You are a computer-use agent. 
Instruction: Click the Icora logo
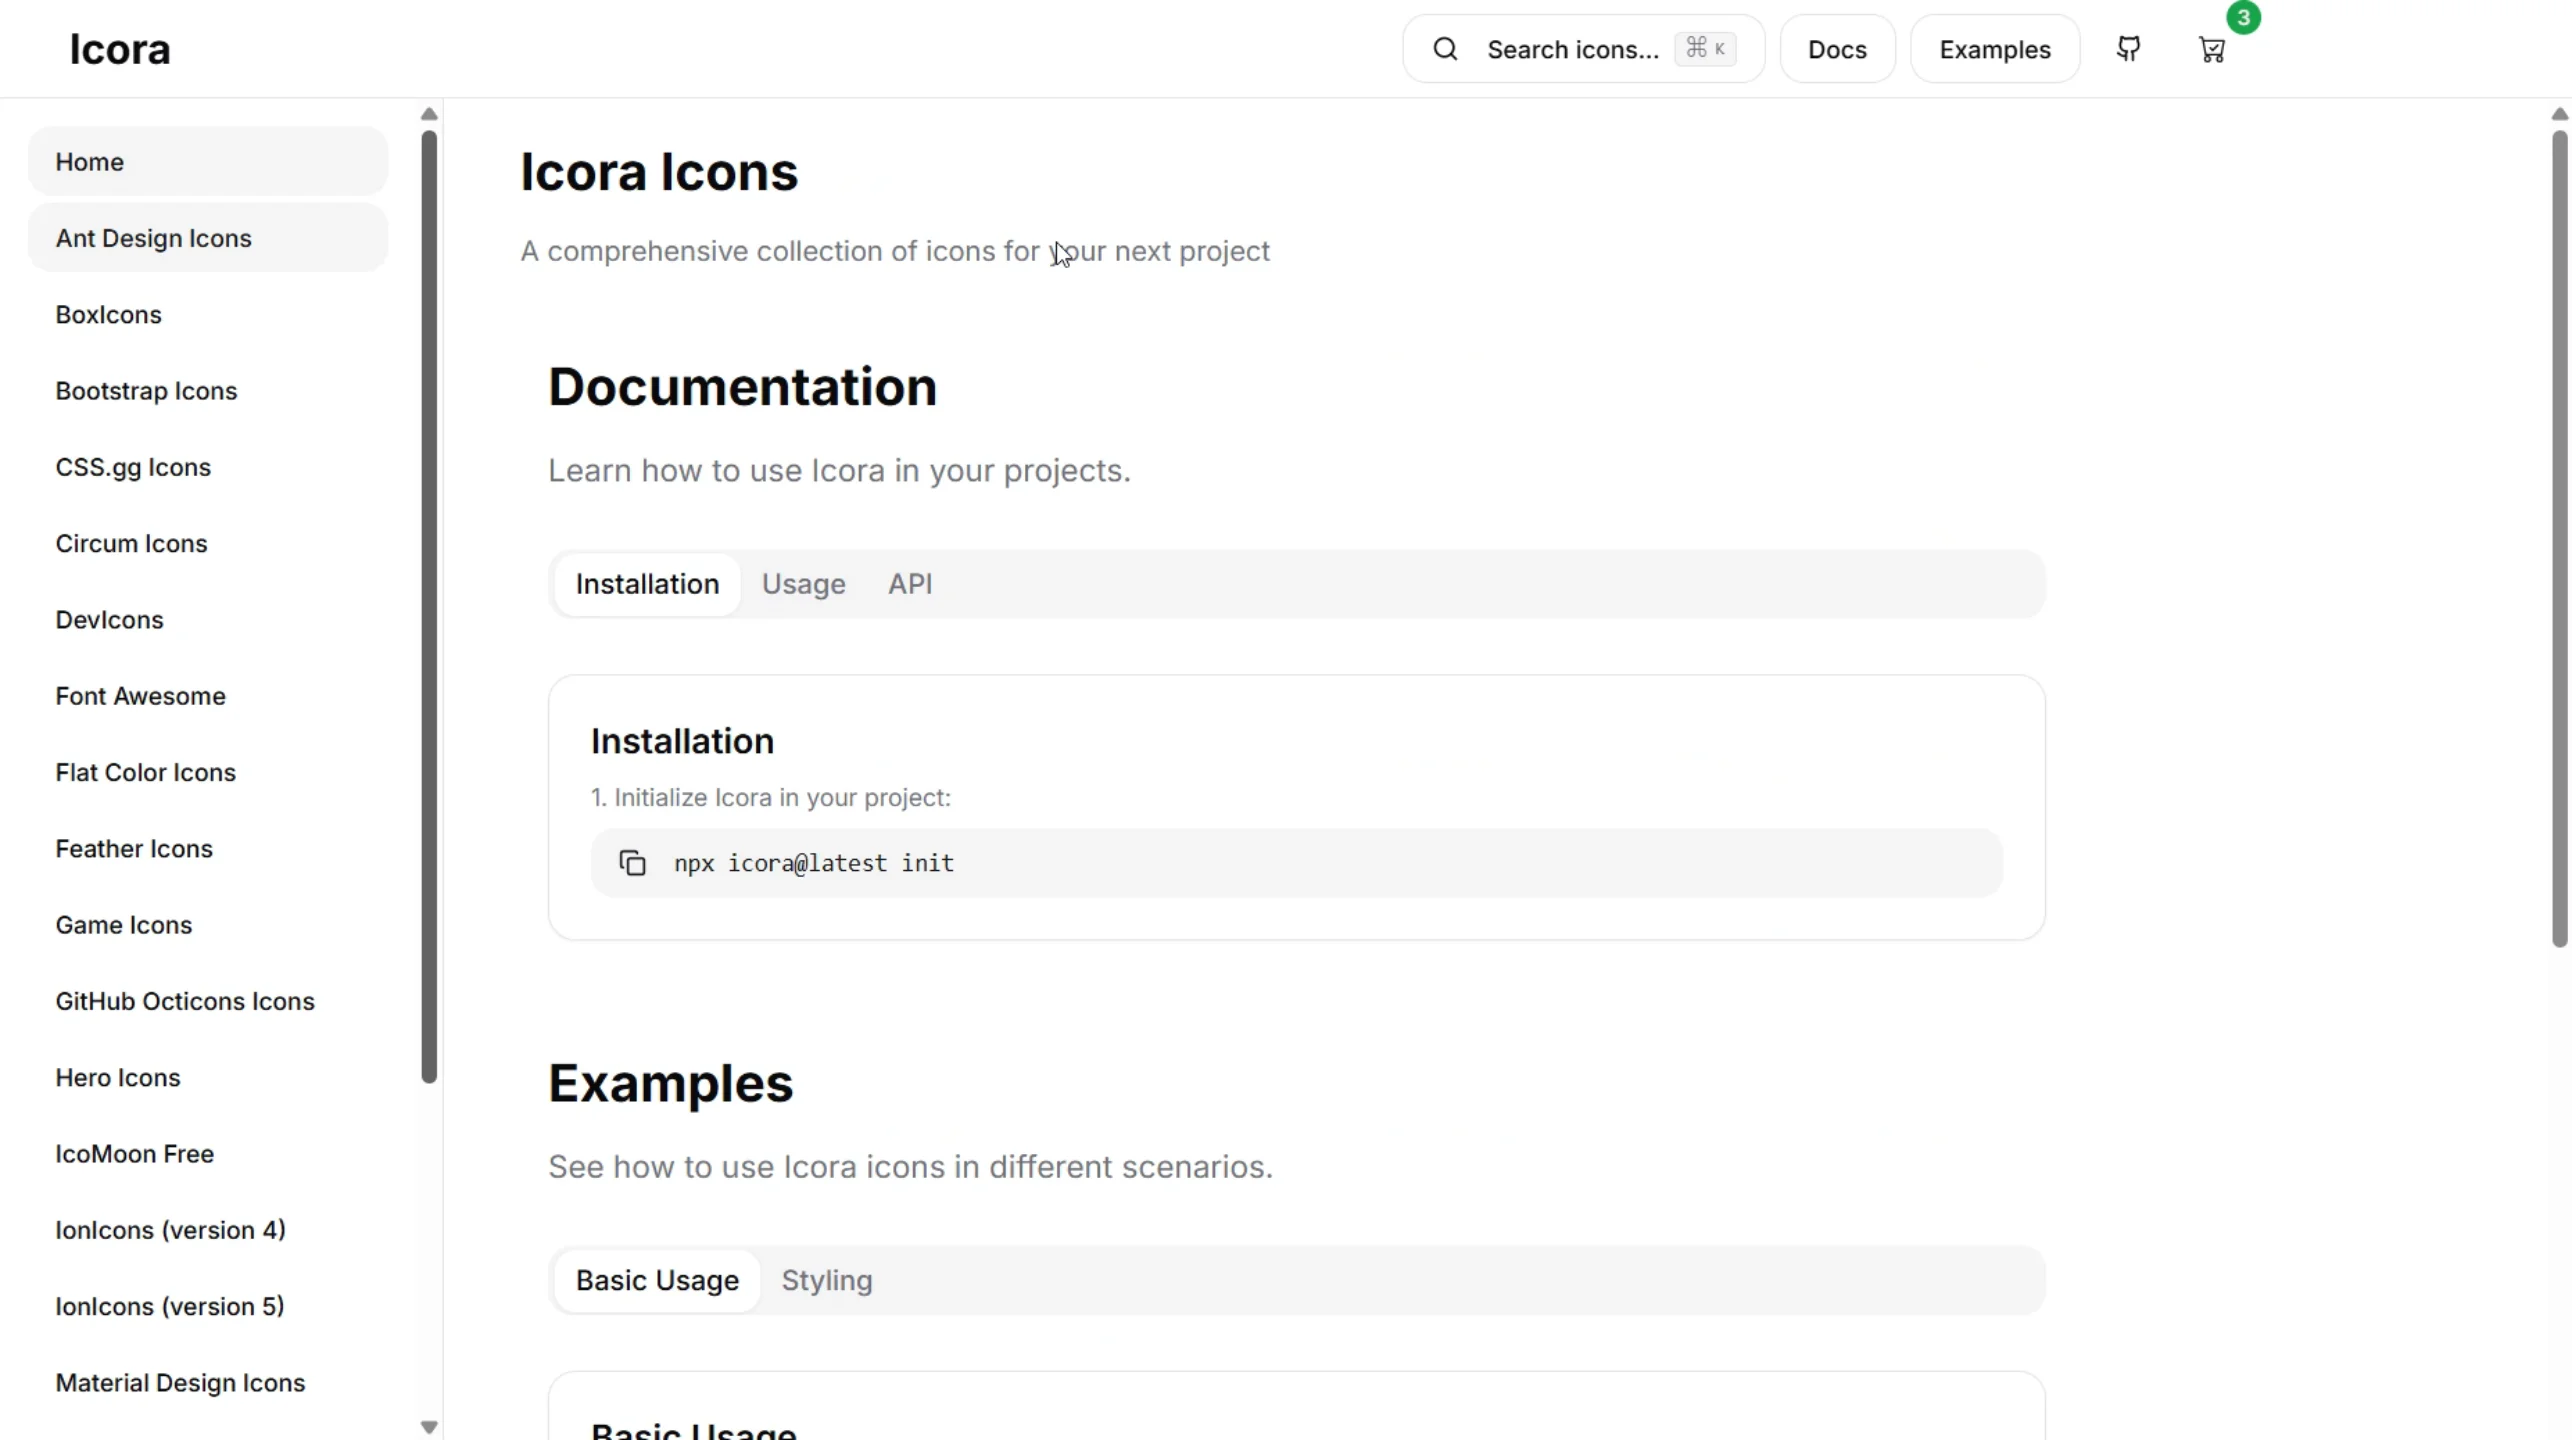[121, 48]
